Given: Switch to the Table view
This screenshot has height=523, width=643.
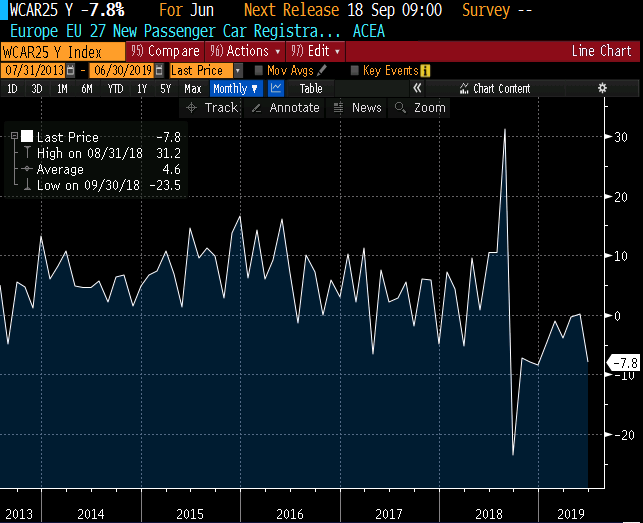Looking at the screenshot, I should [x=311, y=89].
